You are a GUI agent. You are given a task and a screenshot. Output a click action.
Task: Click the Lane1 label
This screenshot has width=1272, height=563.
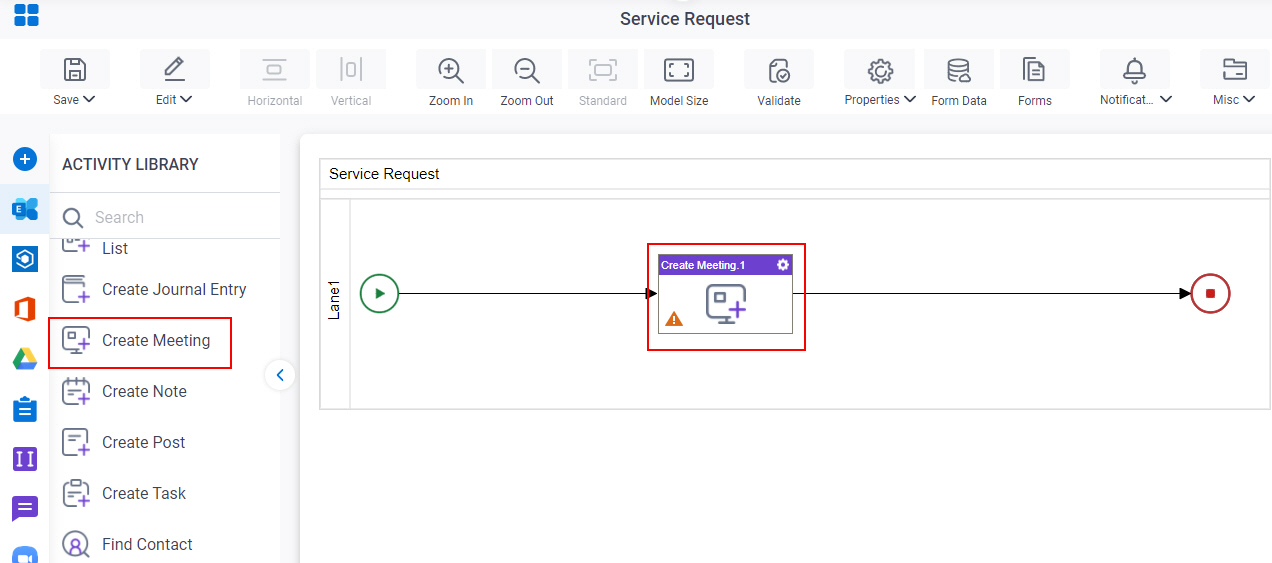click(335, 300)
